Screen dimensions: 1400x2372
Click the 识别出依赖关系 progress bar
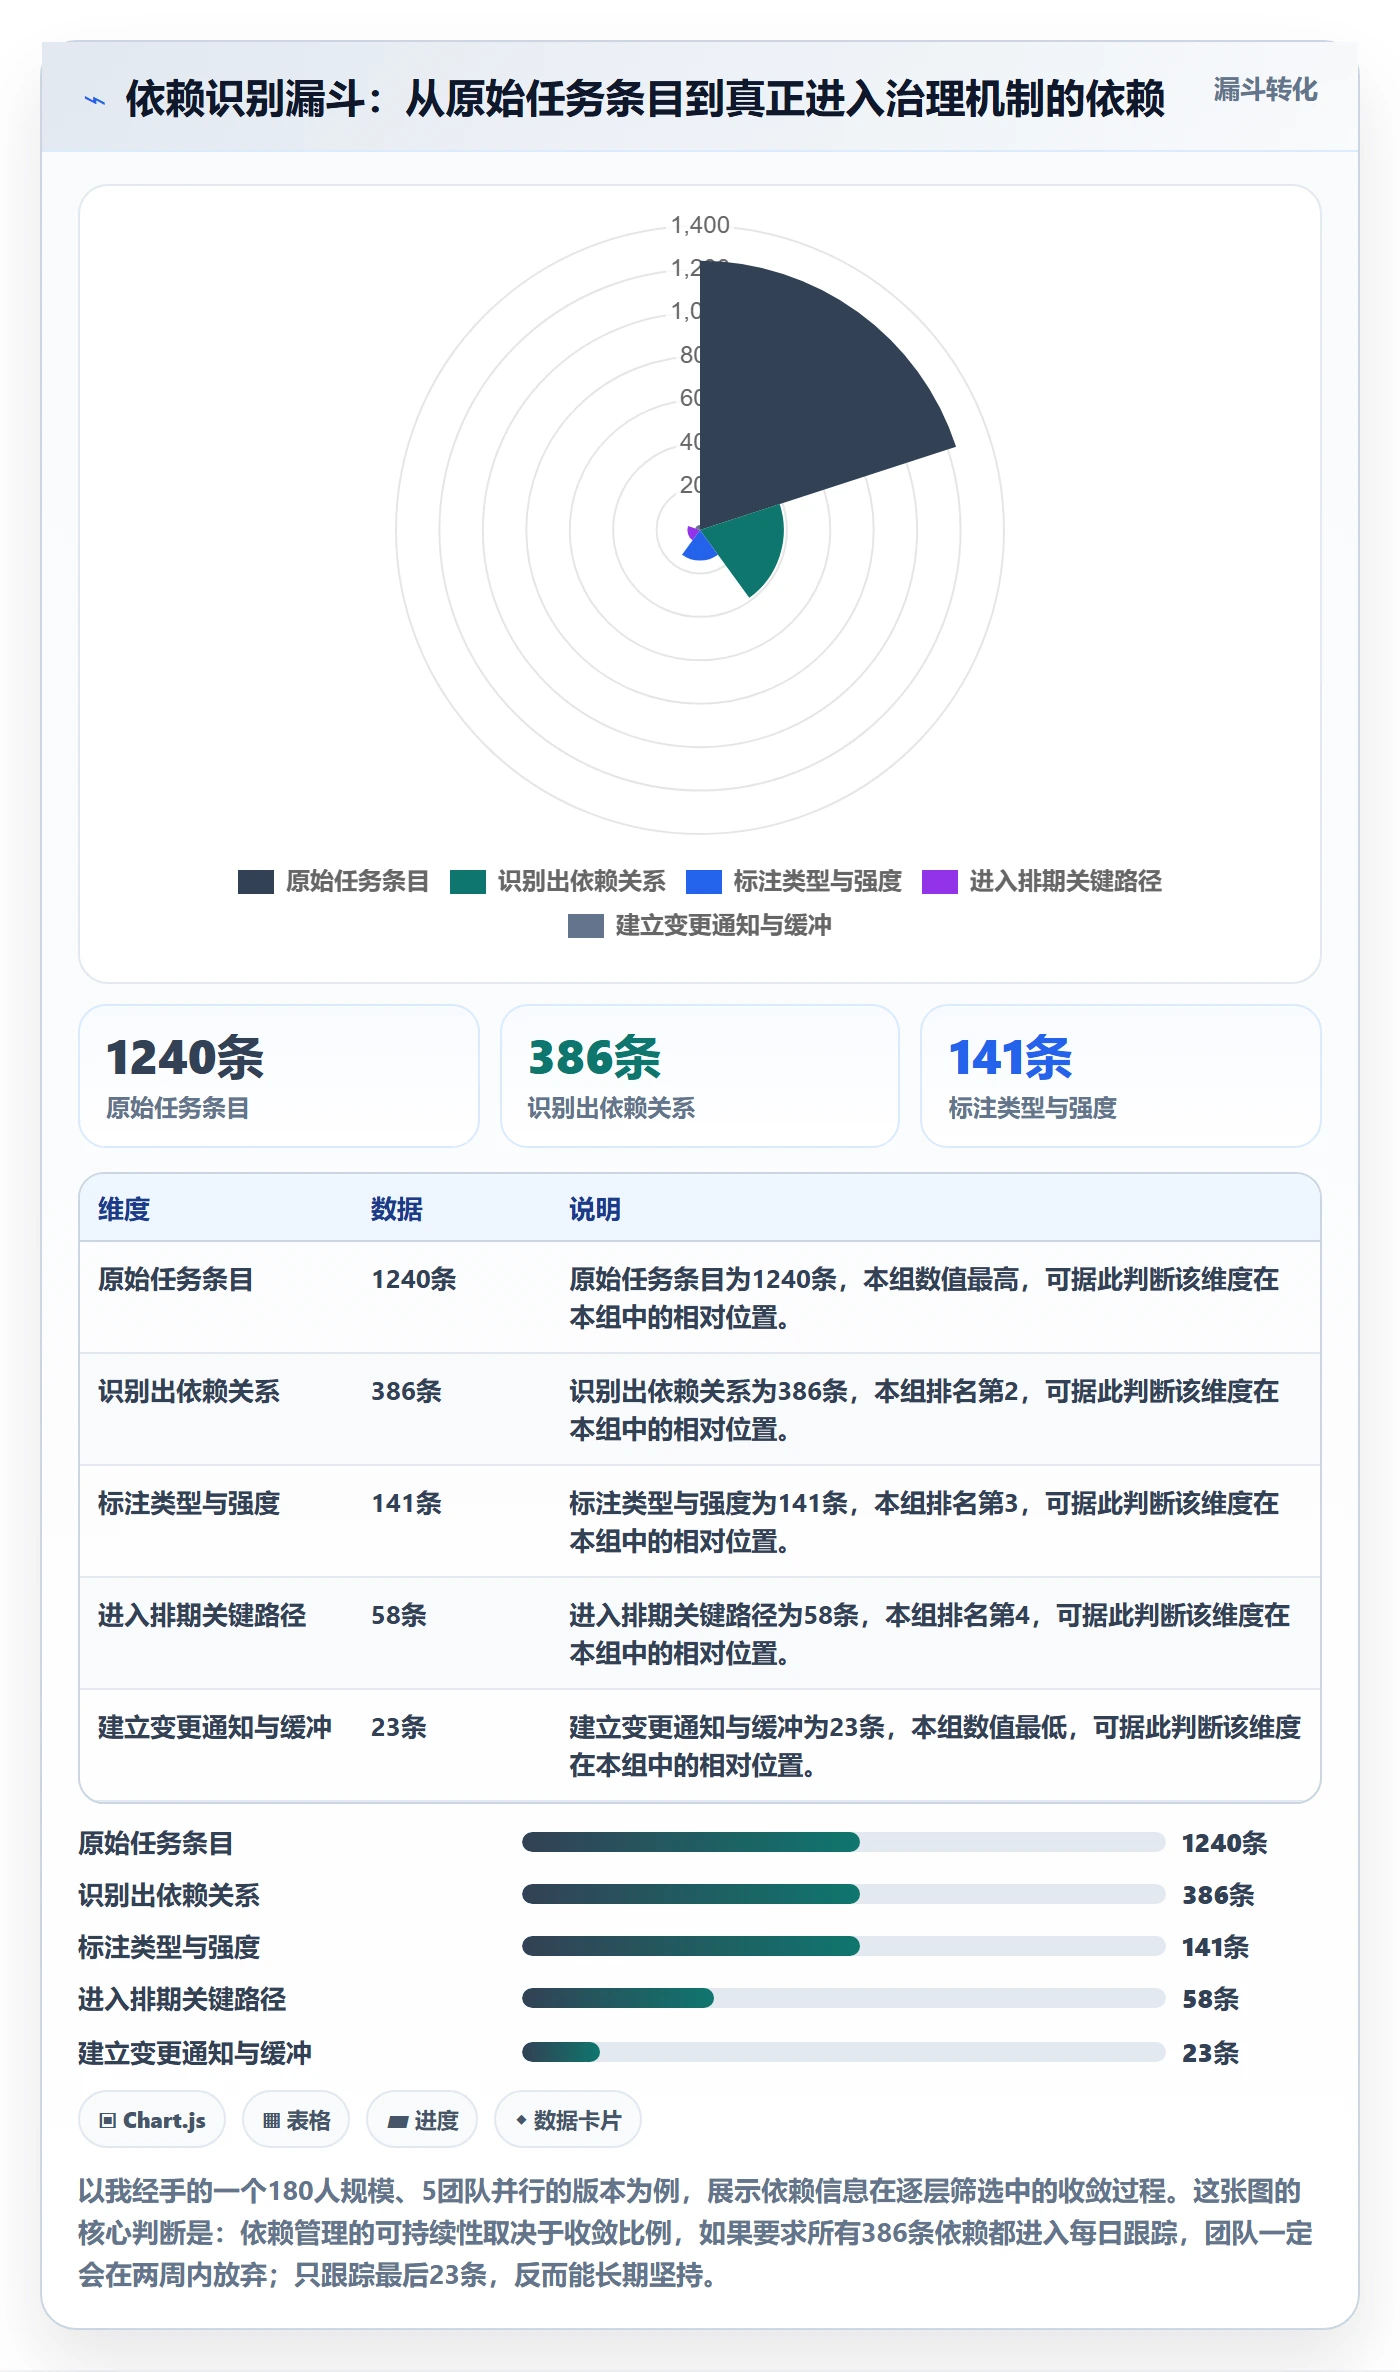844,1894
